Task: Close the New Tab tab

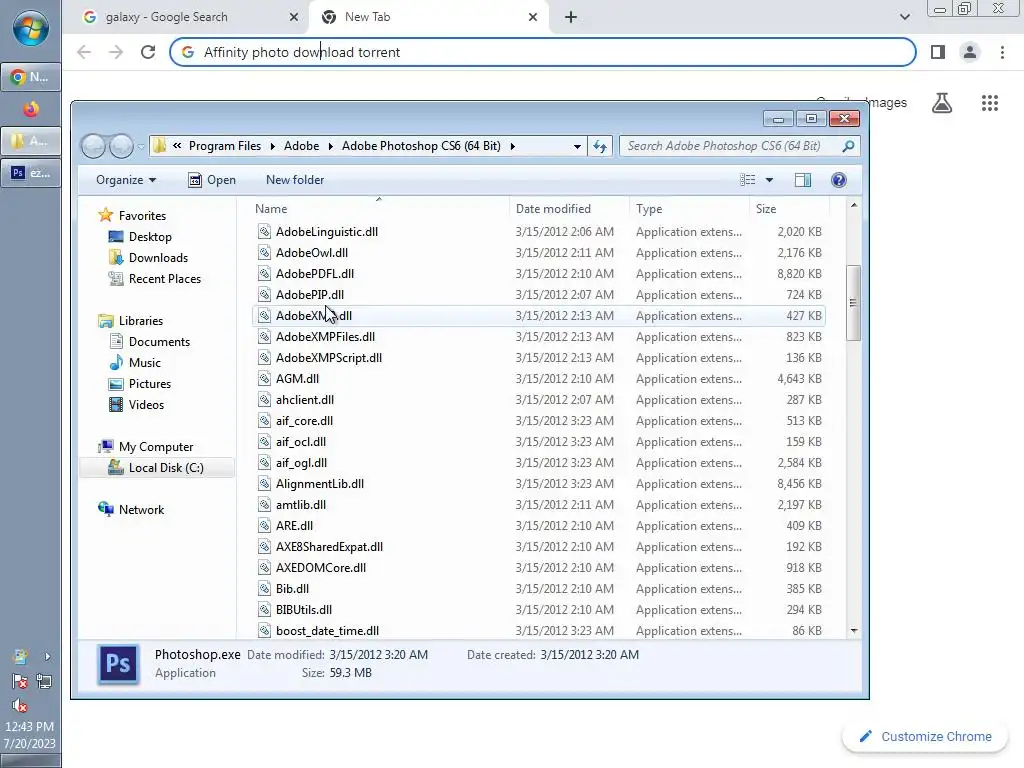Action: pyautogui.click(x=533, y=17)
